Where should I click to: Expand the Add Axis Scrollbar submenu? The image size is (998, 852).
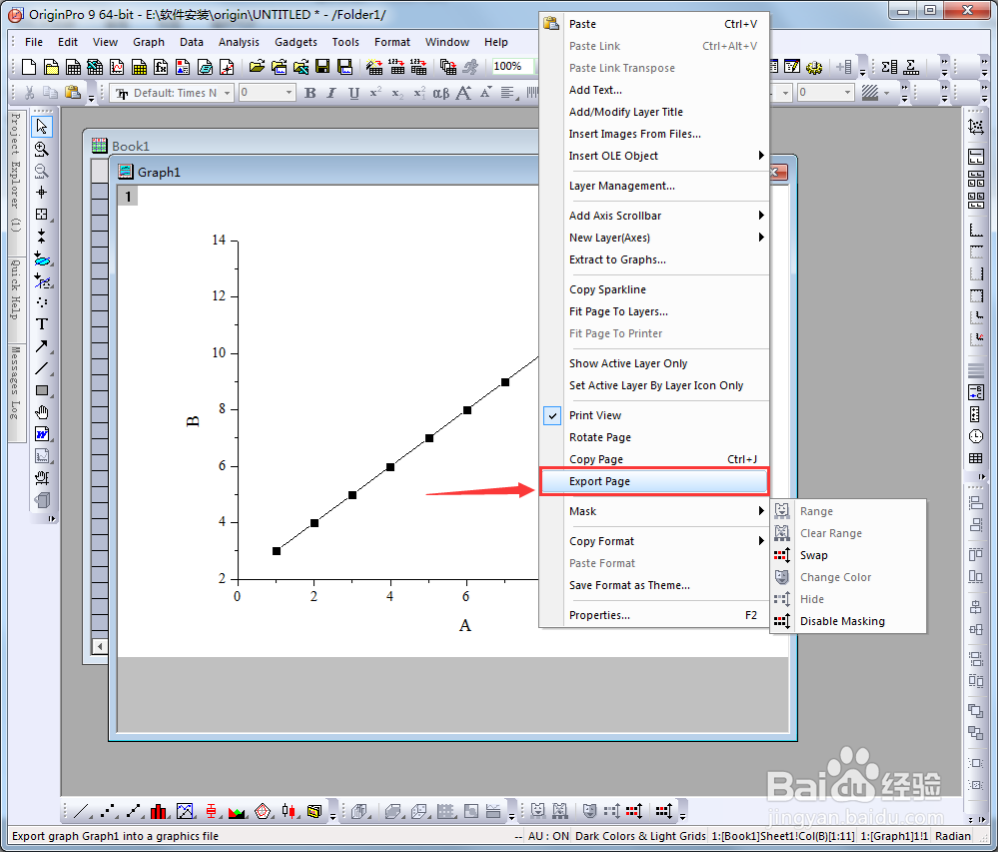pos(654,216)
